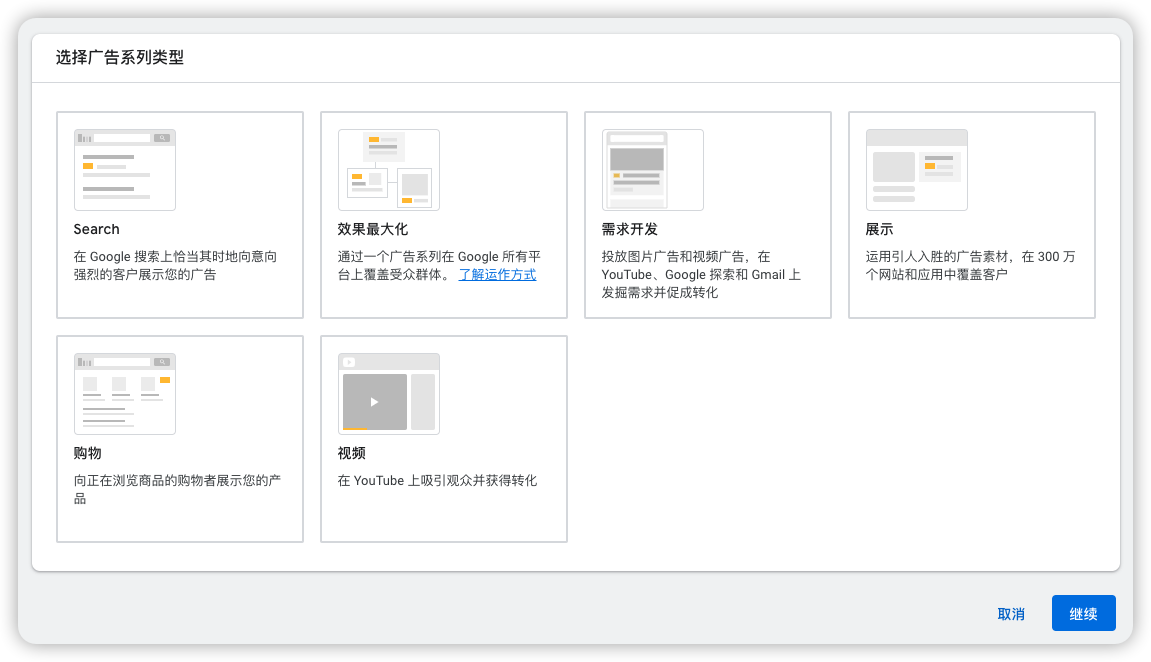This screenshot has width=1151, height=662.
Task: Click the 需求开发 campaign illustration icon
Action: pyautogui.click(x=652, y=170)
